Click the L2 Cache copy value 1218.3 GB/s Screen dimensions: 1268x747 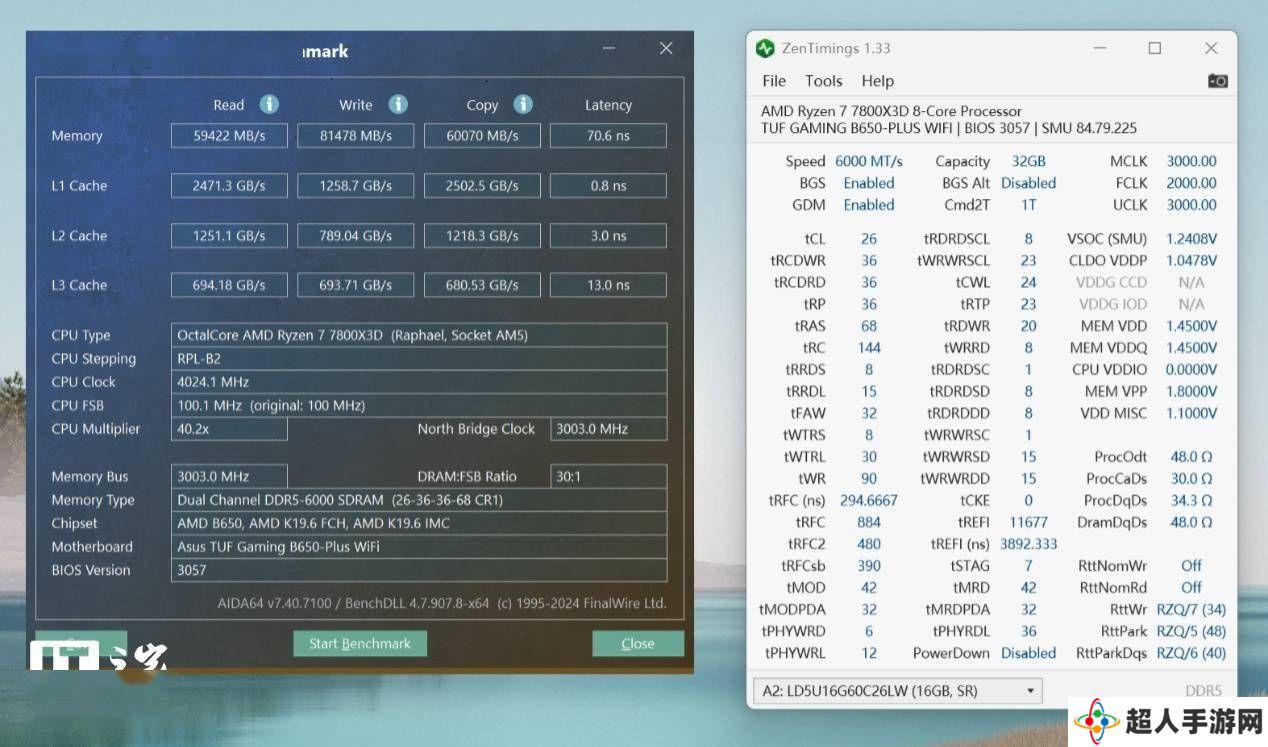pyautogui.click(x=482, y=235)
